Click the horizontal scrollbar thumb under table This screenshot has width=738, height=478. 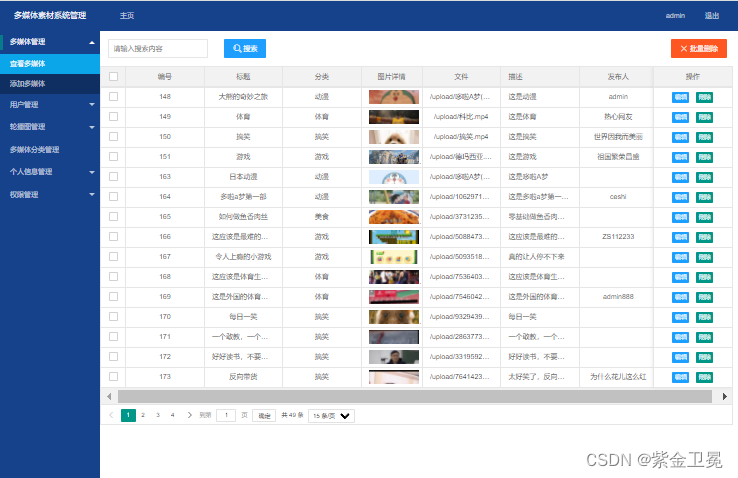(415, 397)
